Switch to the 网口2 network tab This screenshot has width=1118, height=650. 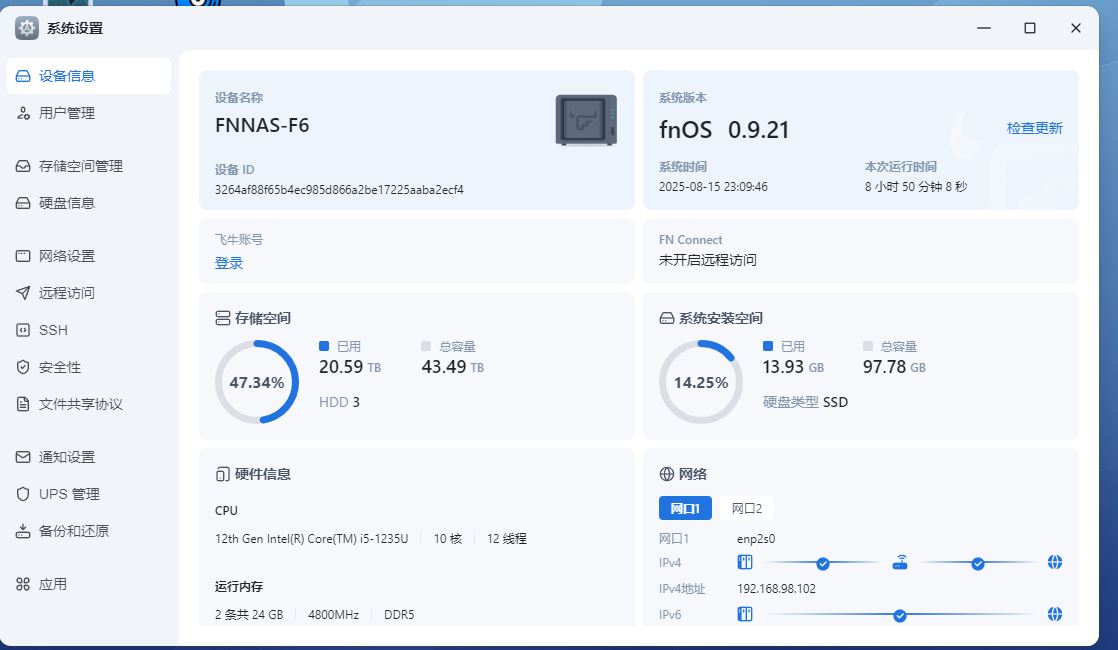(747, 508)
